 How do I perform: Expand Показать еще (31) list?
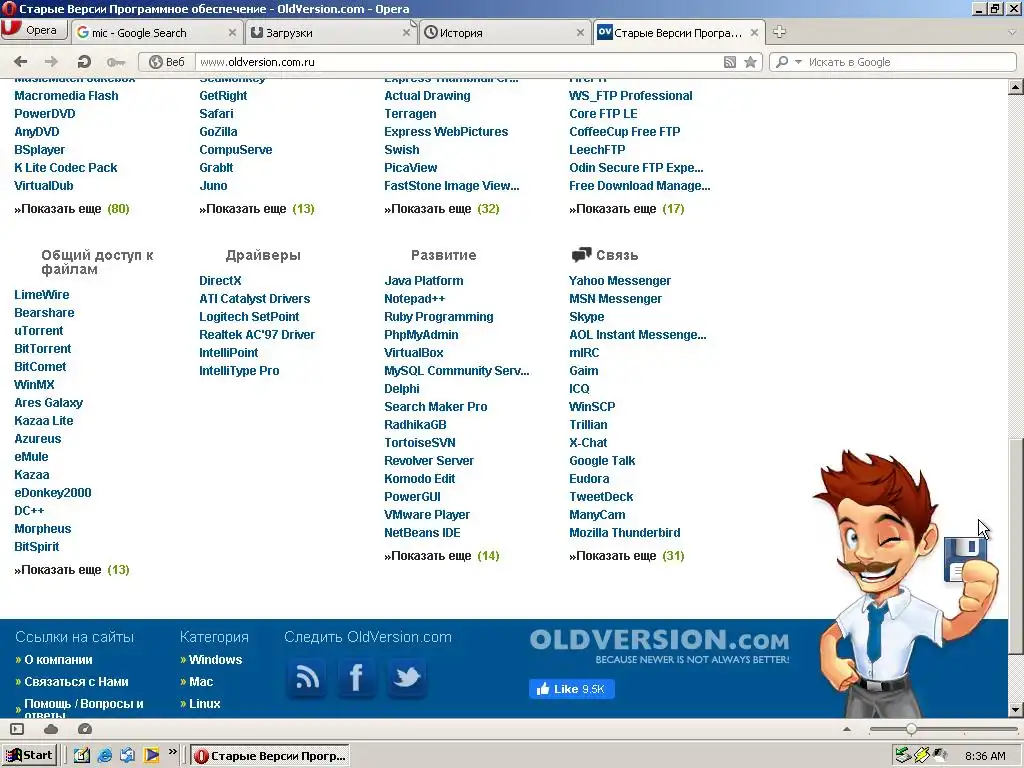pyautogui.click(x=626, y=556)
